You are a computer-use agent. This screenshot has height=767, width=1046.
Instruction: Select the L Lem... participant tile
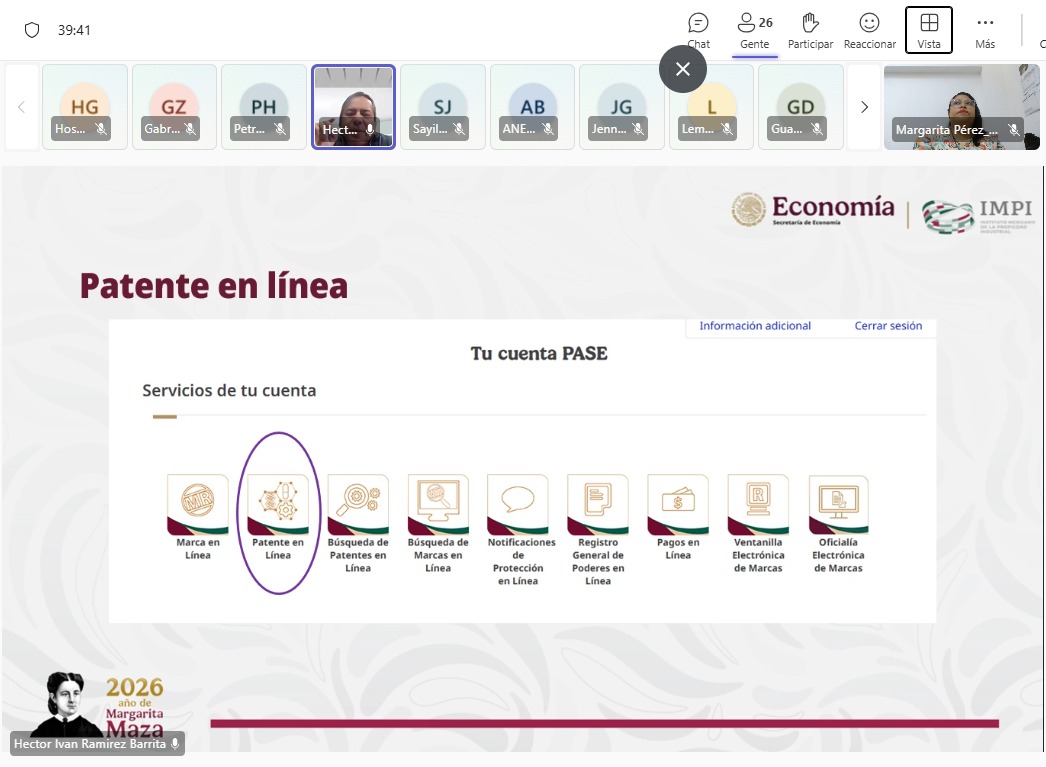tap(711, 107)
